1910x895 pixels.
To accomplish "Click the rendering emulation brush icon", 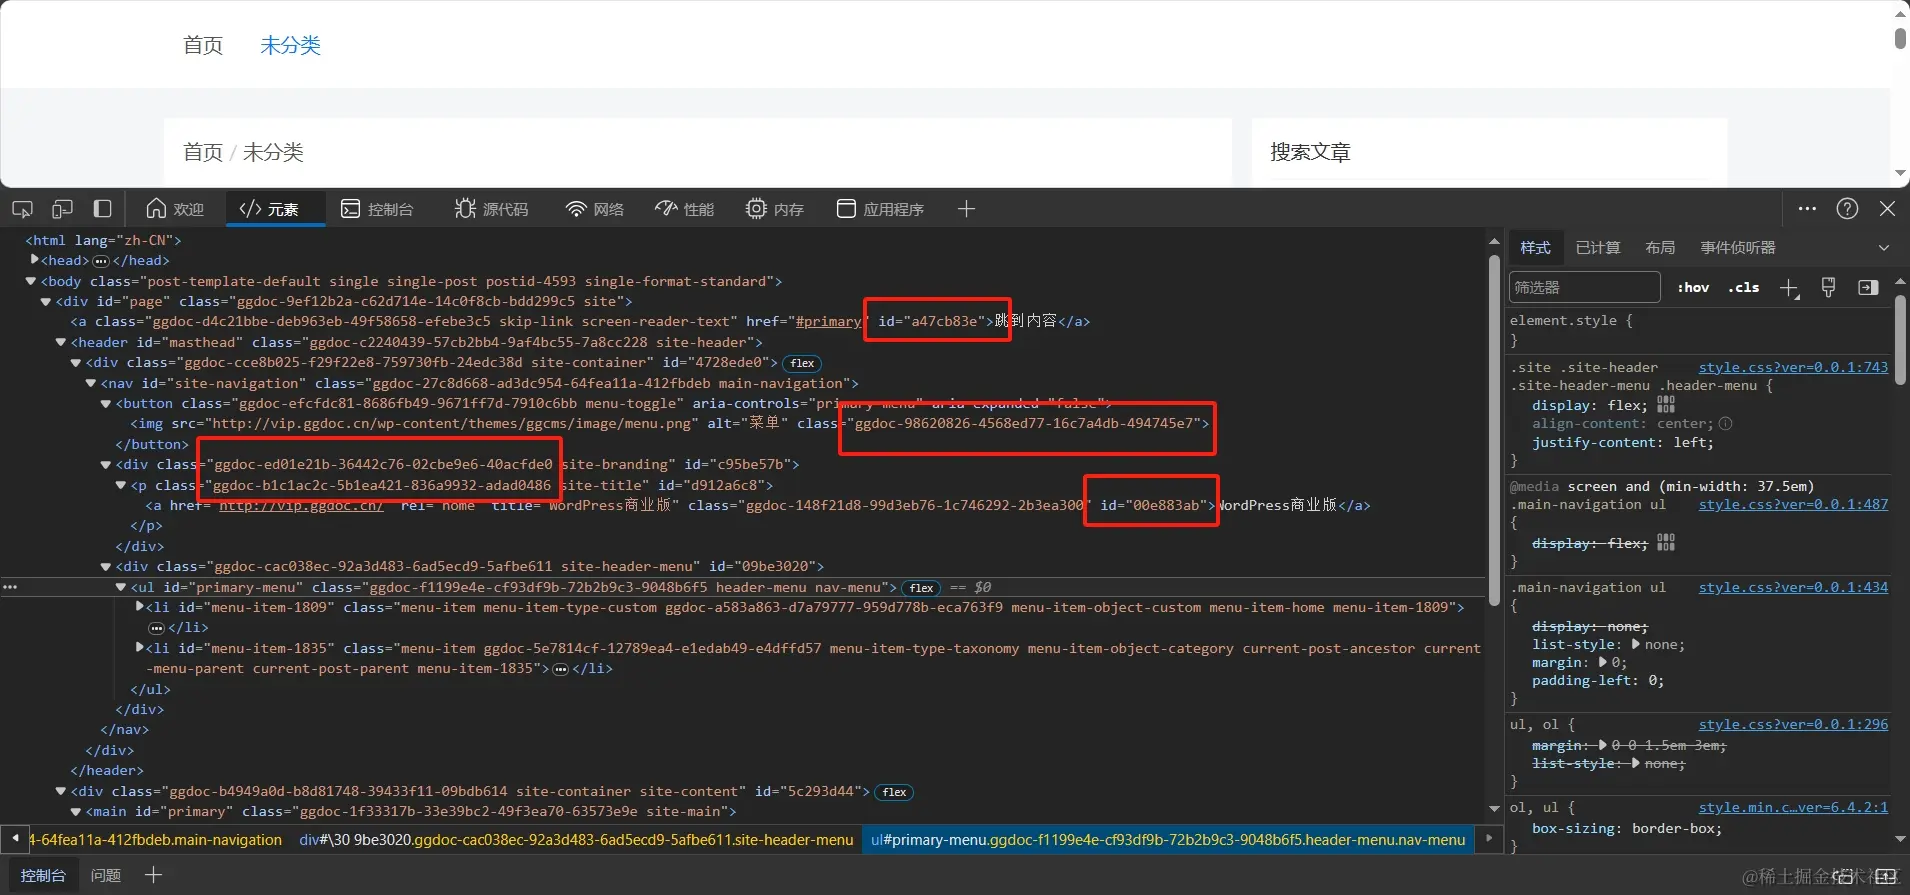I will [x=1828, y=287].
